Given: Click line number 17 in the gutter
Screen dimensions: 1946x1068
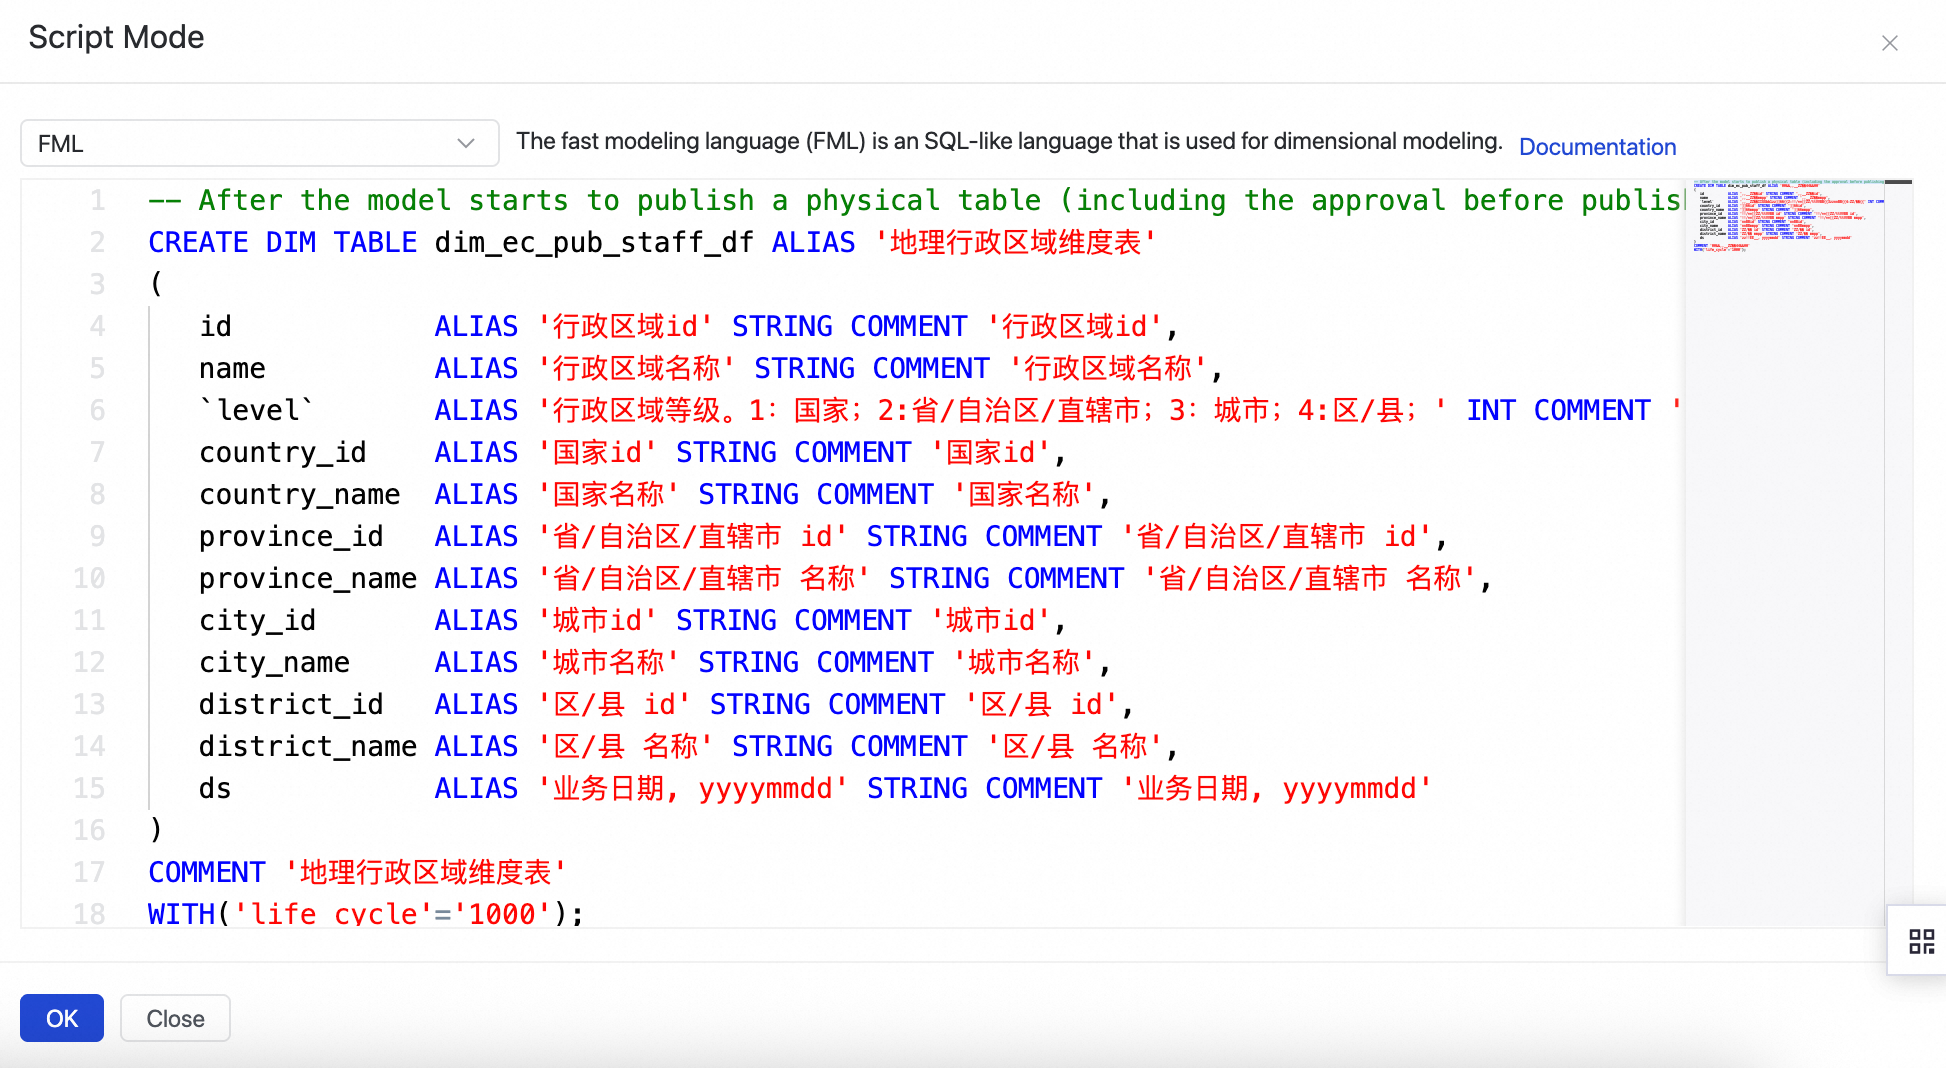Looking at the screenshot, I should click(89, 872).
